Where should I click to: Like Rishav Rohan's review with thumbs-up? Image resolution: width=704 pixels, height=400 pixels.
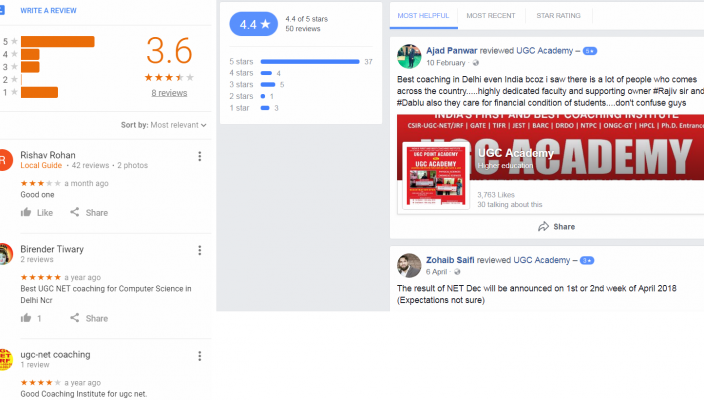26,212
